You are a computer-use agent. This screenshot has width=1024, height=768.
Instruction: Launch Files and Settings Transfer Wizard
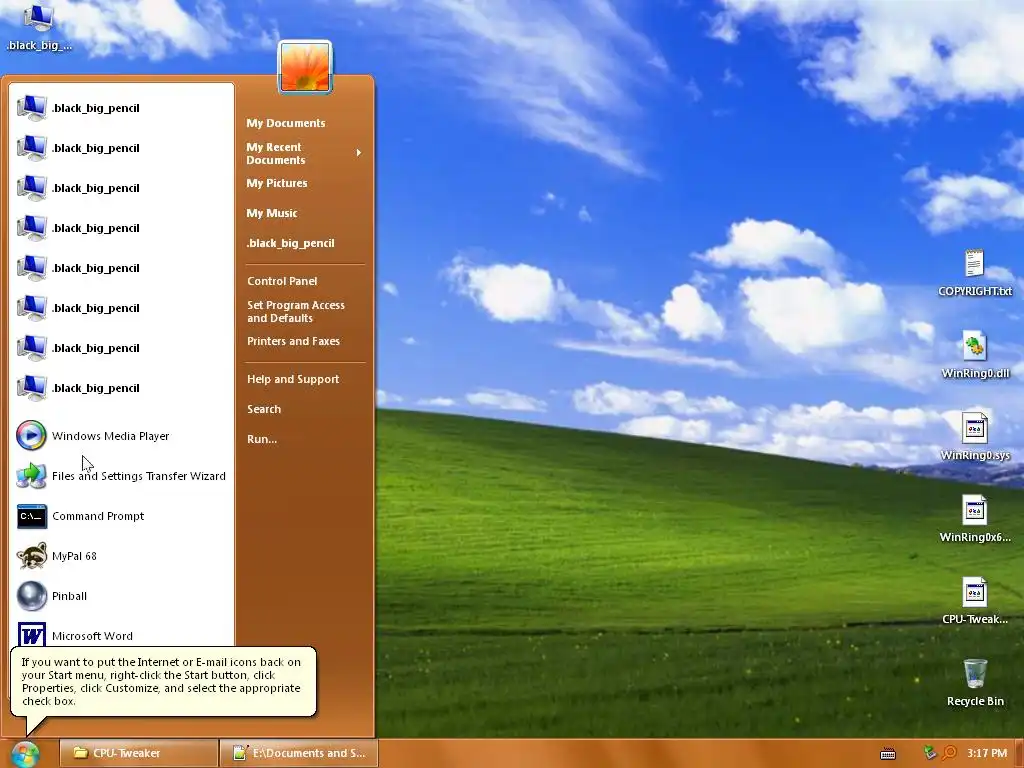click(122, 476)
